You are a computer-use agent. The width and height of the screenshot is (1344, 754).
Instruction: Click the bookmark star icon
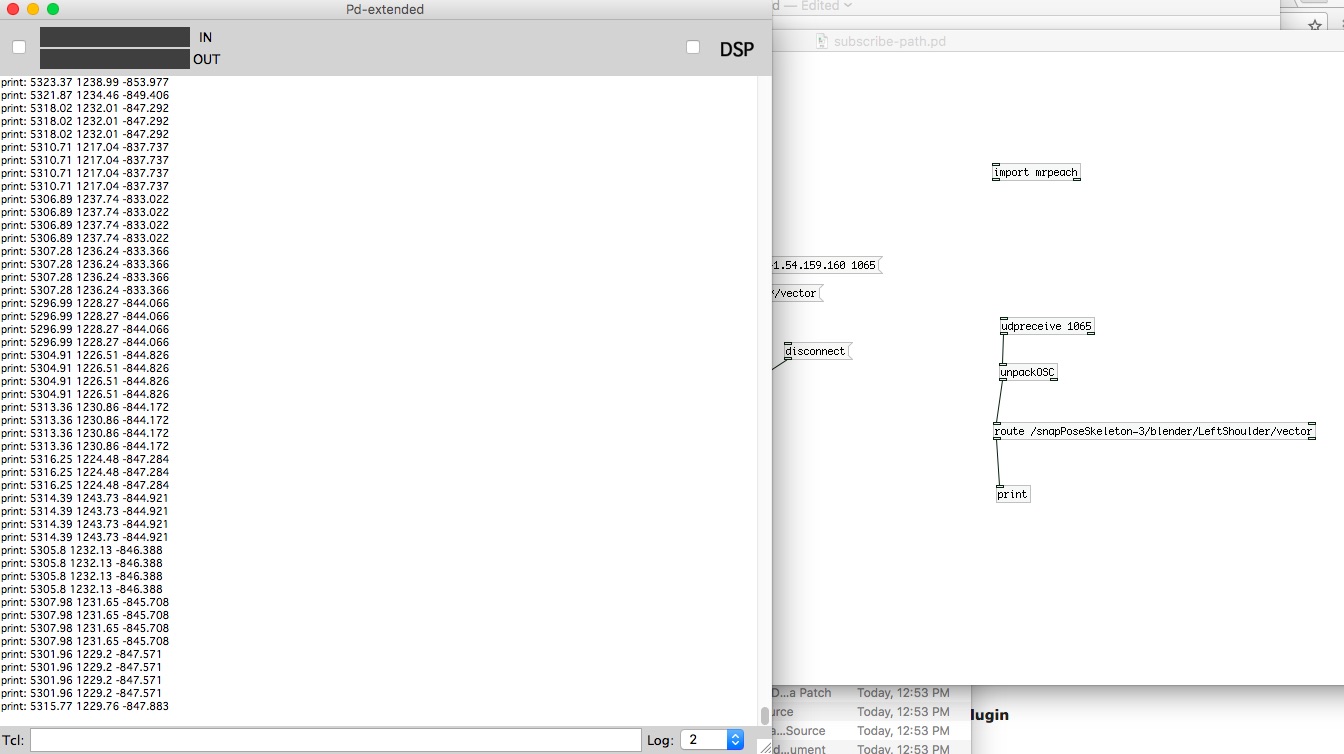(1315, 26)
